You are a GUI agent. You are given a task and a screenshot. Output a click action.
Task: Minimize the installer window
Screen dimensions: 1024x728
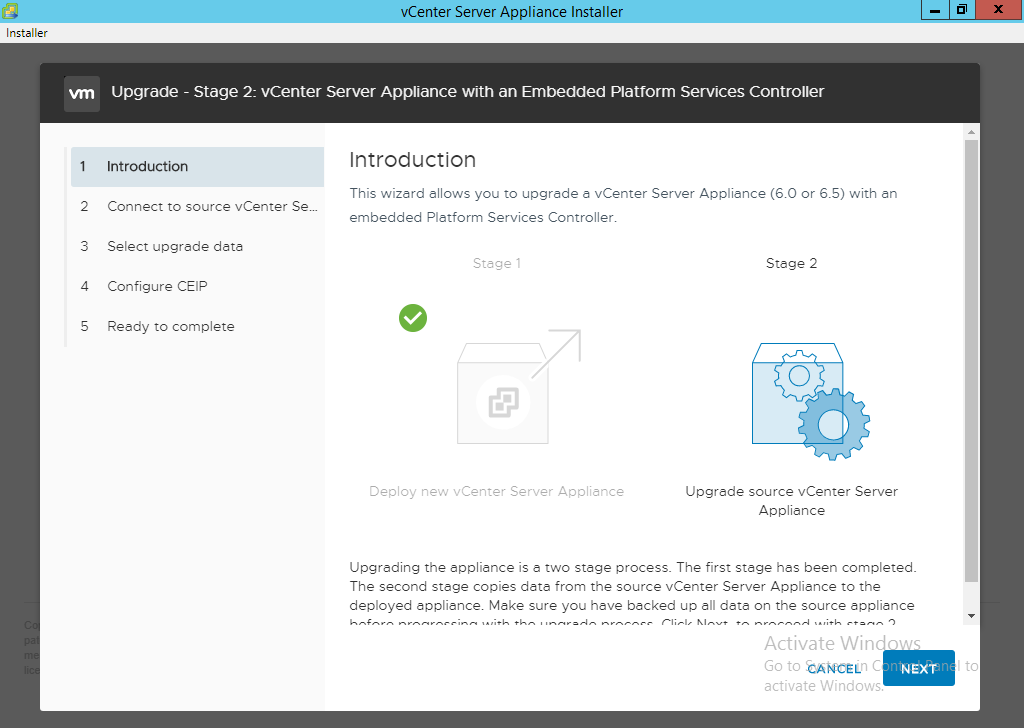(935, 10)
